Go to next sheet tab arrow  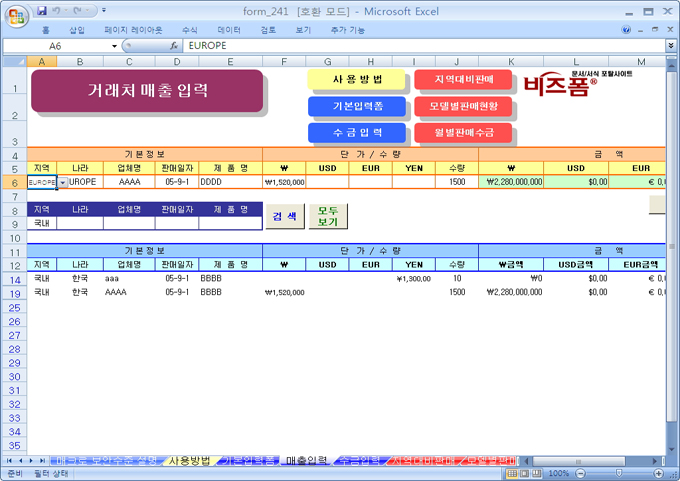point(33,461)
